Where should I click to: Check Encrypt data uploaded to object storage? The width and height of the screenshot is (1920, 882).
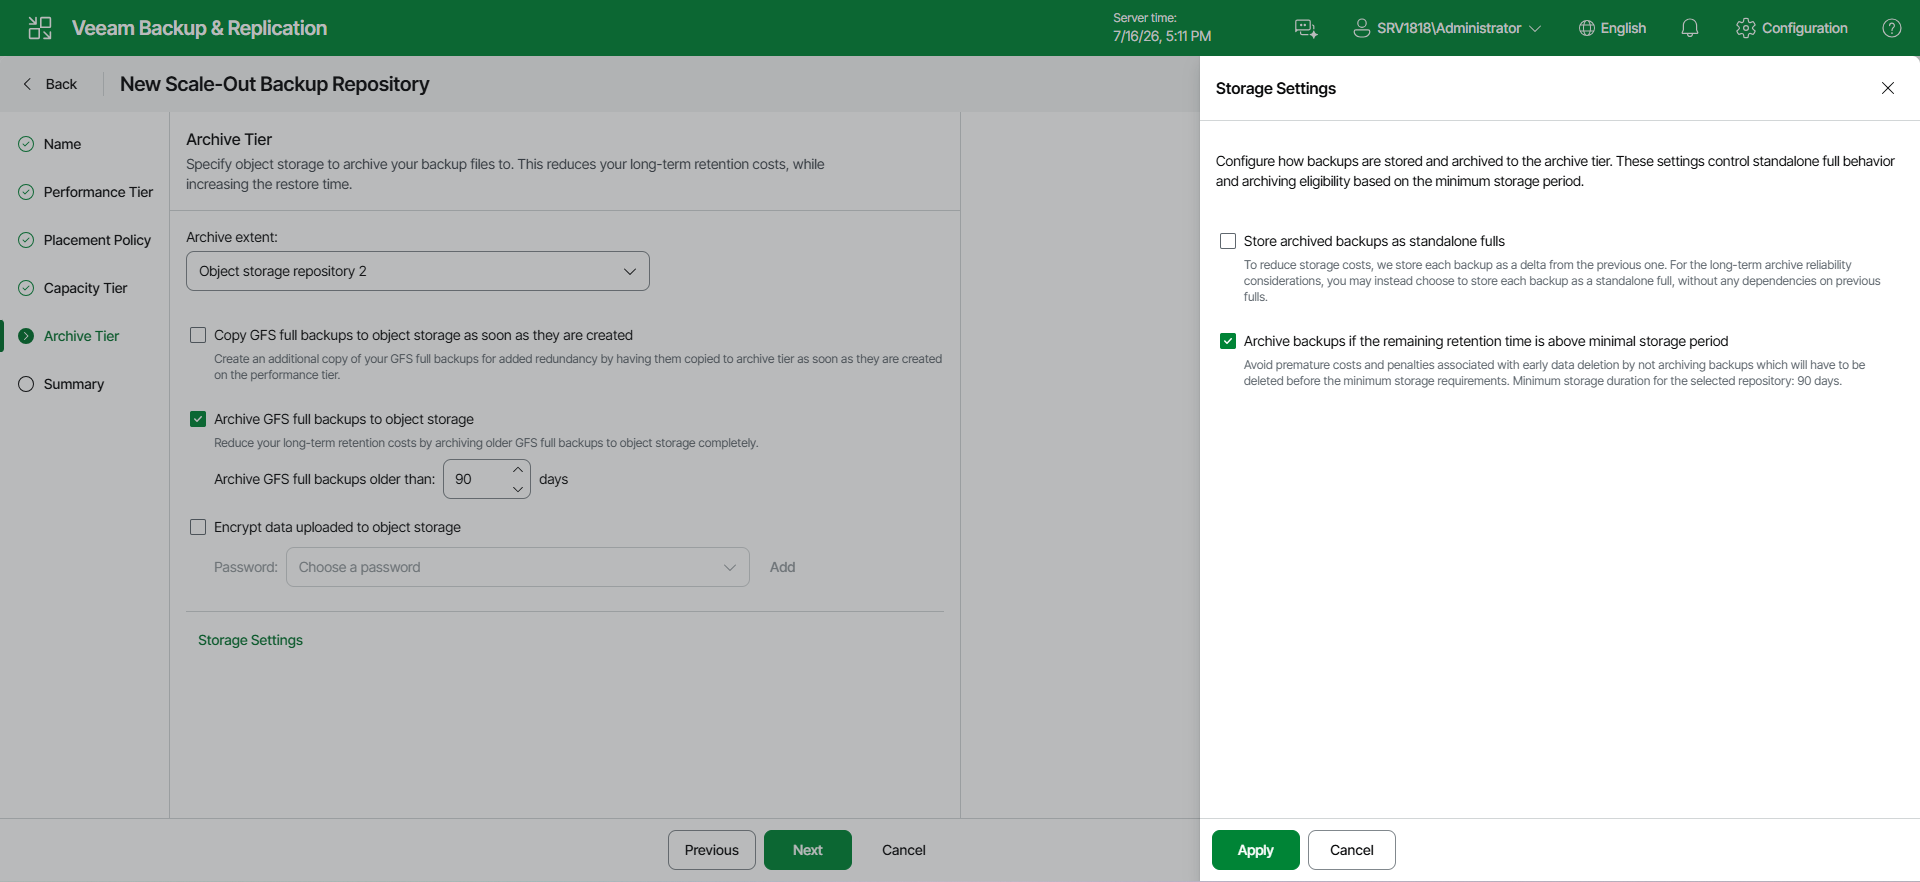(198, 527)
